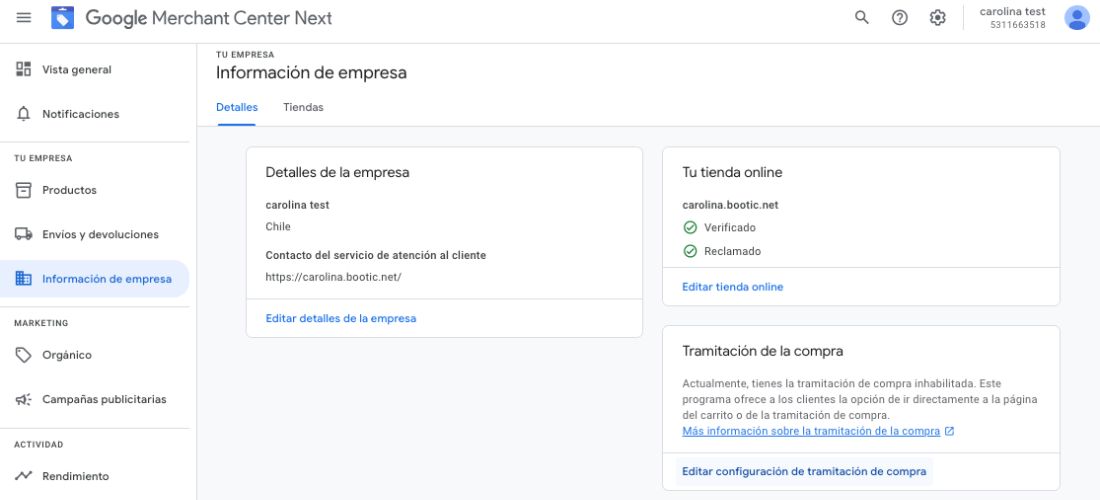Click the Detalles de la empresa heading
This screenshot has width=1100, height=500.
[337, 172]
